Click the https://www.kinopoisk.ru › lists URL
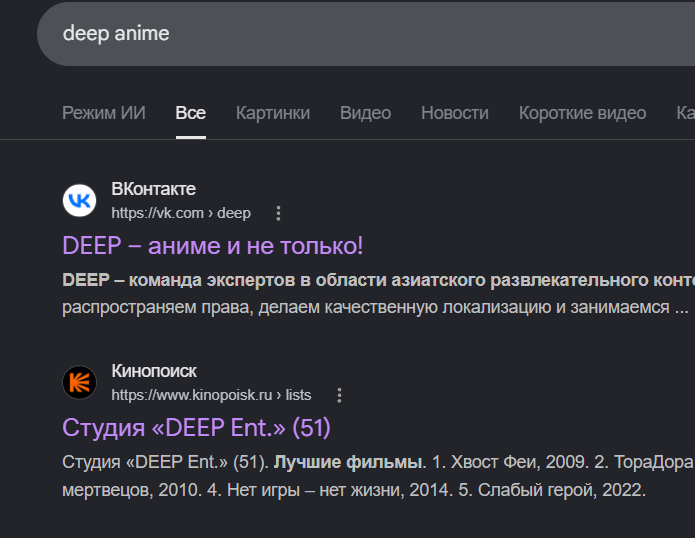 tap(211, 395)
